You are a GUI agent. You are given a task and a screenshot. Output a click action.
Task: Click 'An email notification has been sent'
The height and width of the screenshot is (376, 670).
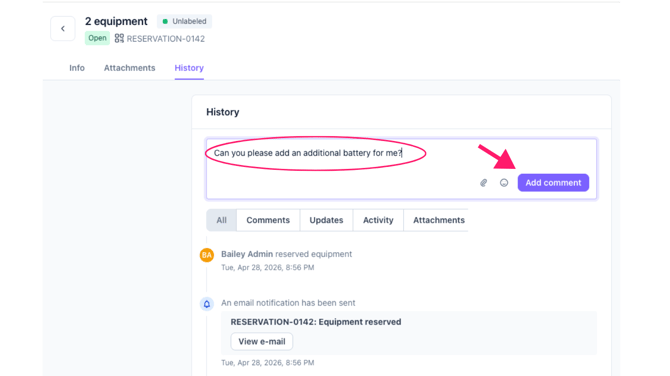pos(288,303)
